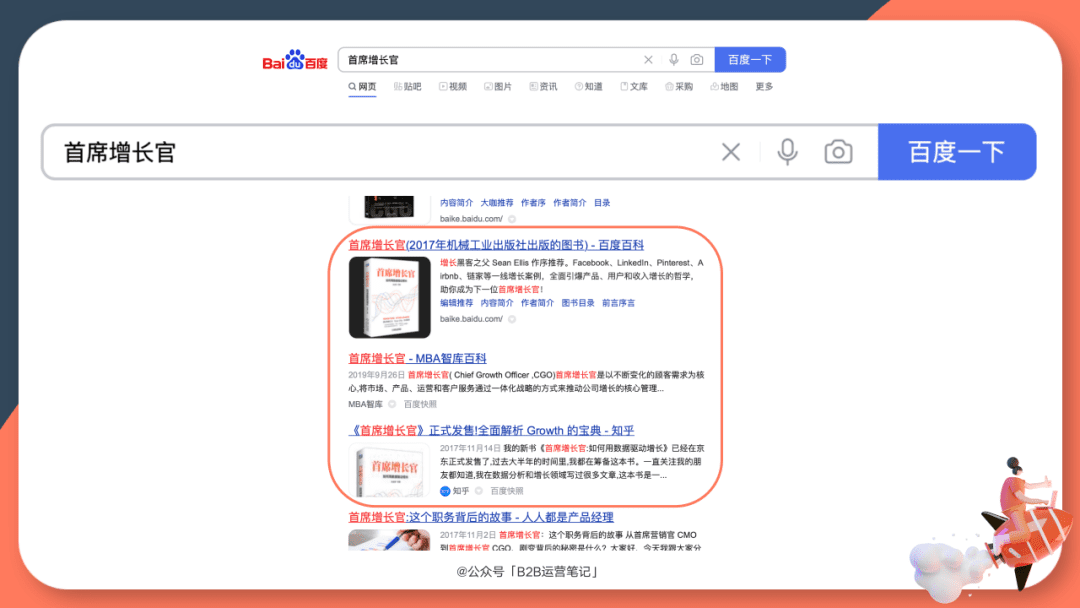Viewport: 1080px width, 608px height.
Task: Open 大咖推荐 link in top result
Action: click(497, 203)
